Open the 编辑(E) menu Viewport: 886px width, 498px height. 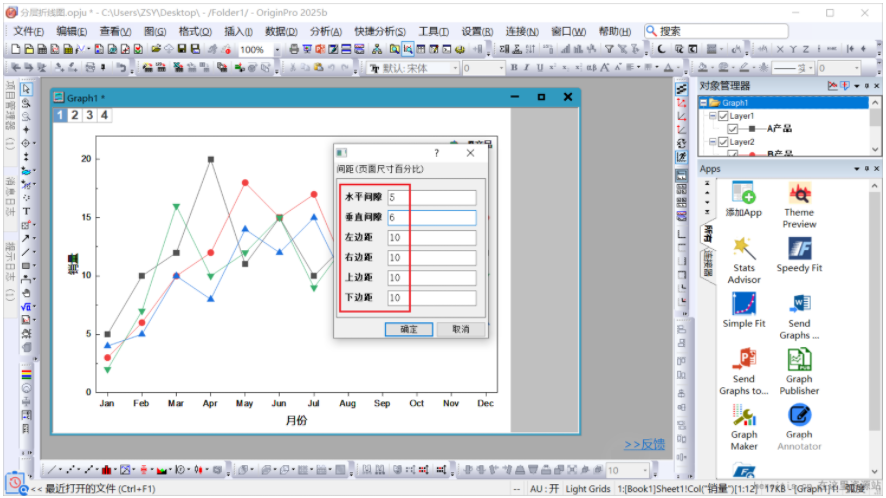pos(71,31)
